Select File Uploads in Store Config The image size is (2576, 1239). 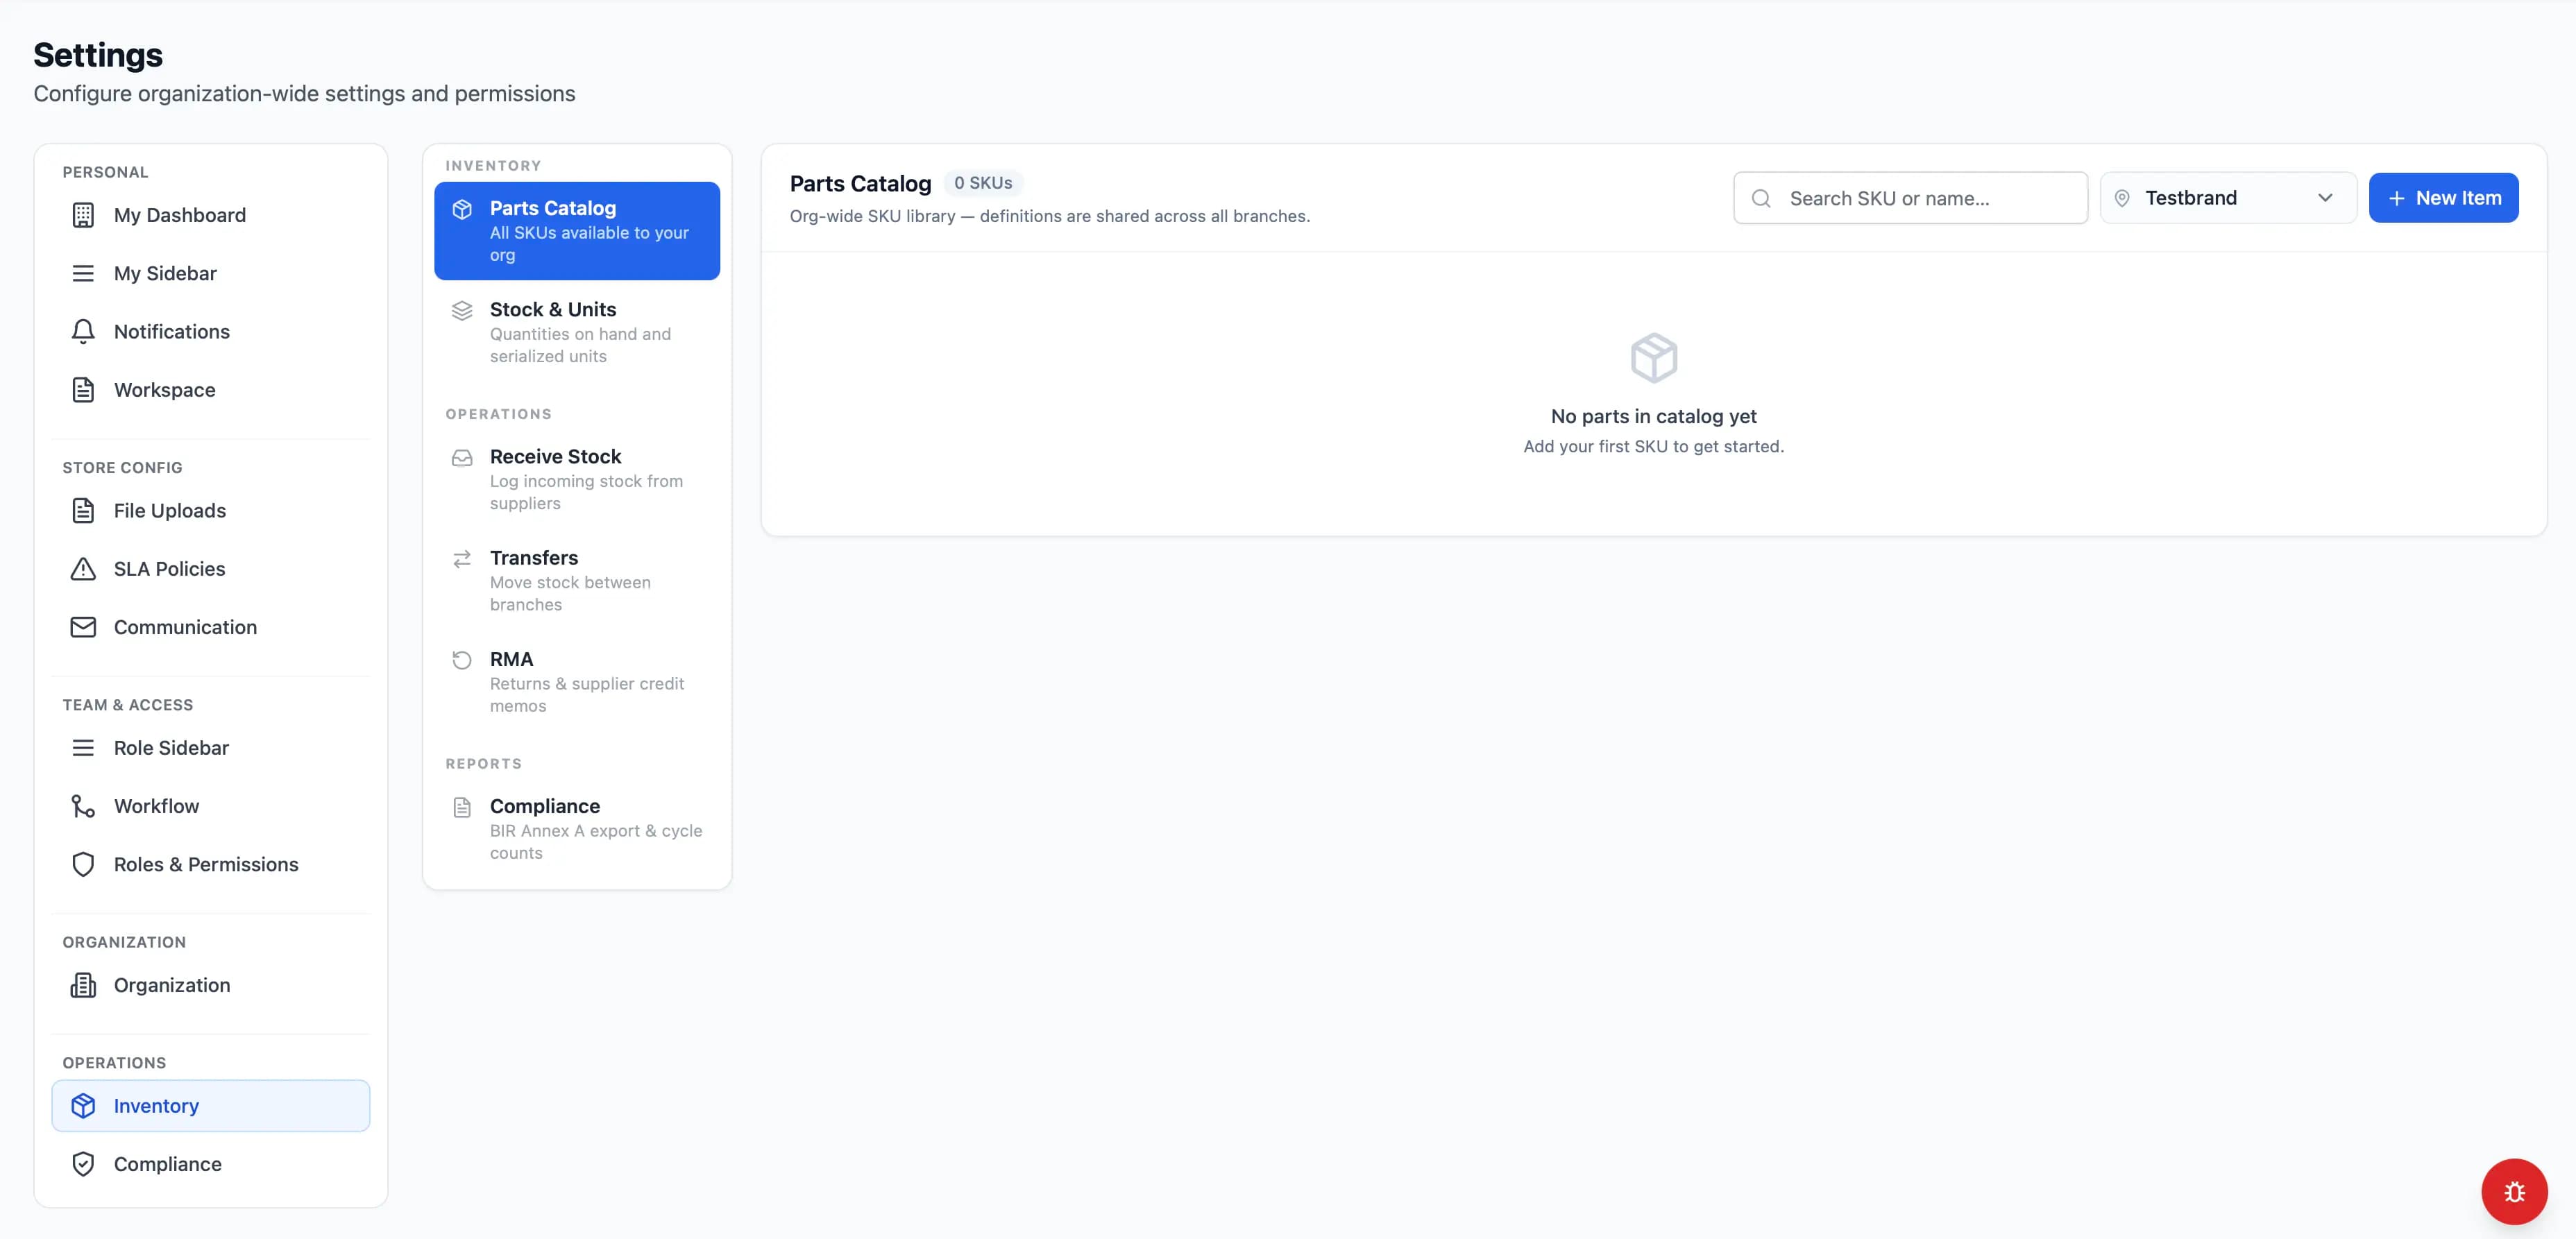[210, 511]
